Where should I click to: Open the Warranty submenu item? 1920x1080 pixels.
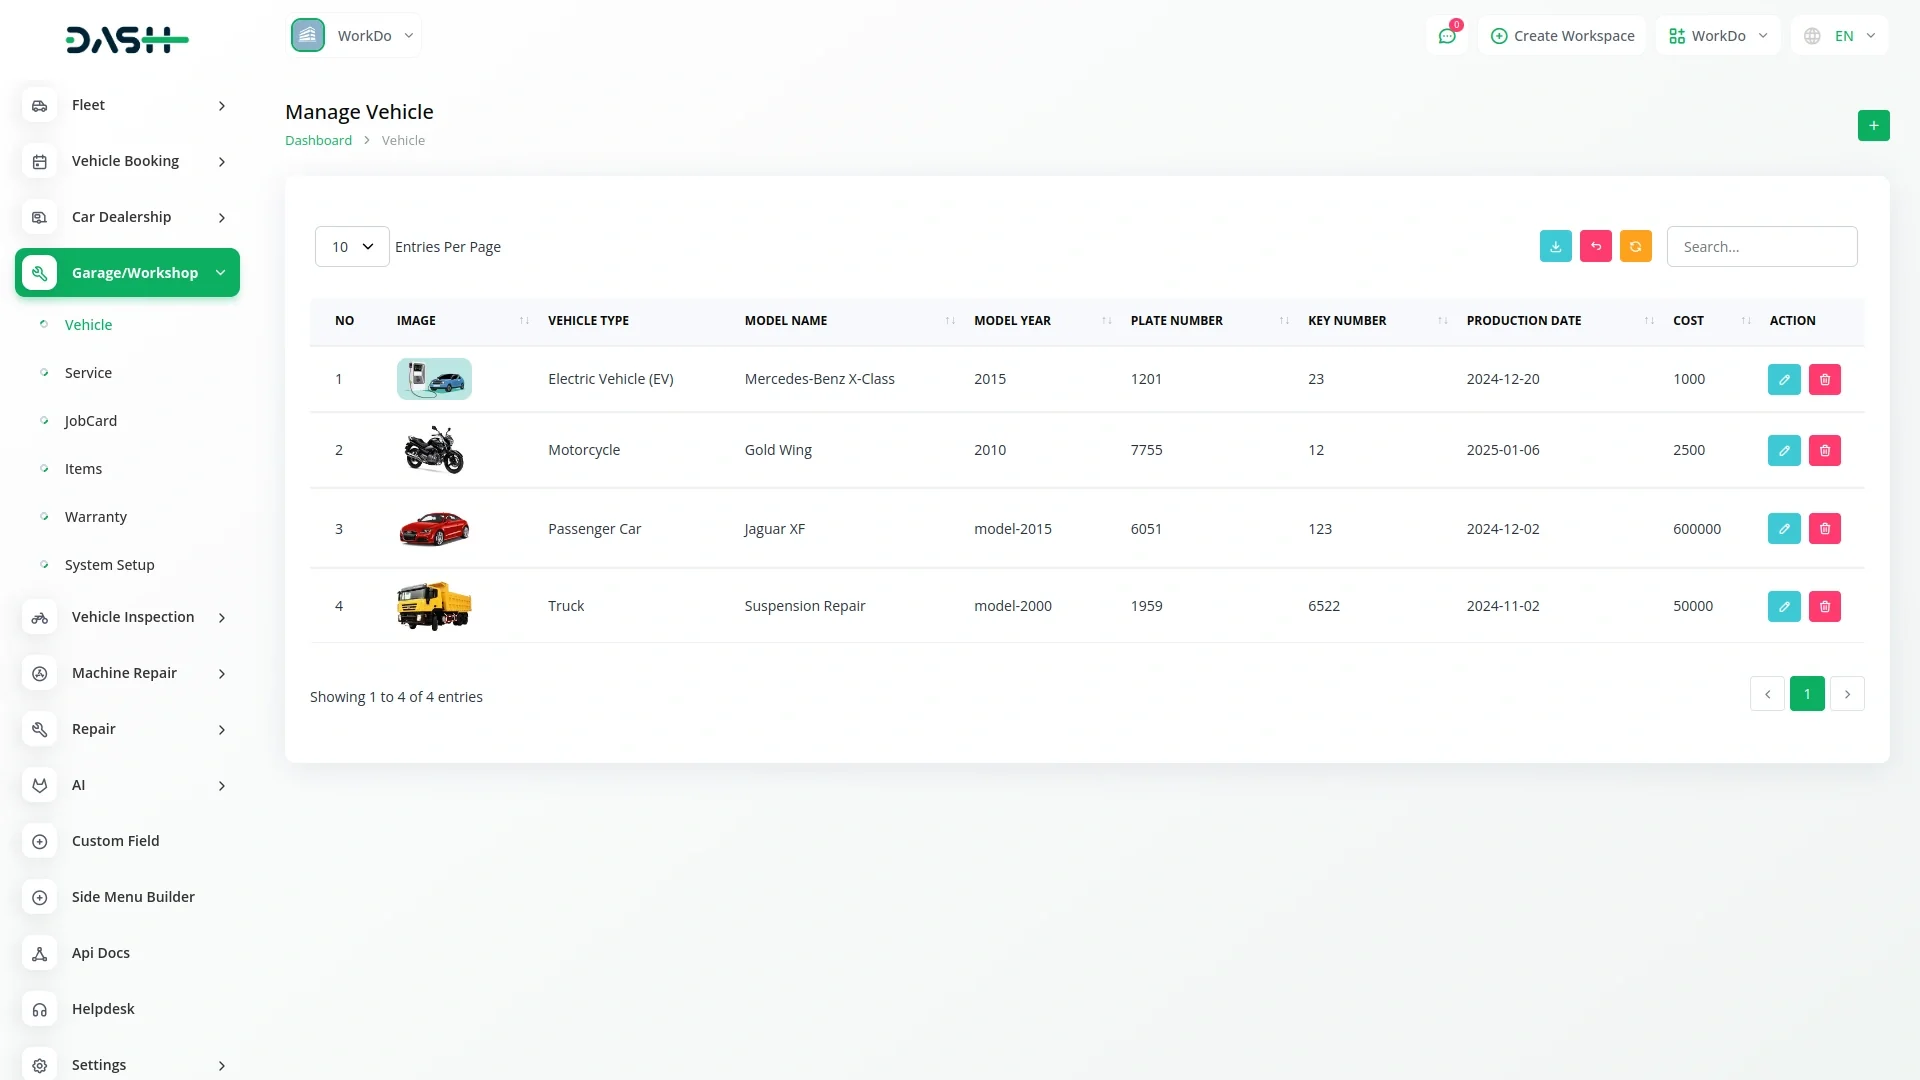96,517
